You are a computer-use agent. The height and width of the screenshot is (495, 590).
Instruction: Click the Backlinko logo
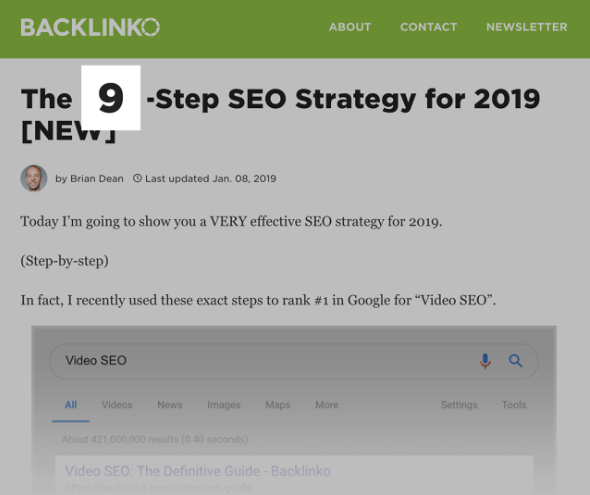pos(90,27)
